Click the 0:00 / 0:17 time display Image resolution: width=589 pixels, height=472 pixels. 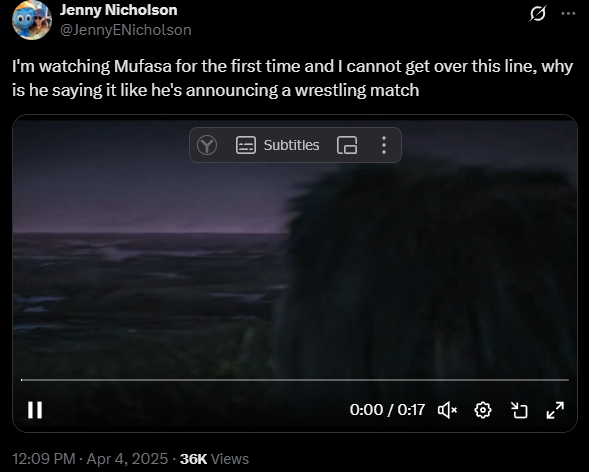387,410
